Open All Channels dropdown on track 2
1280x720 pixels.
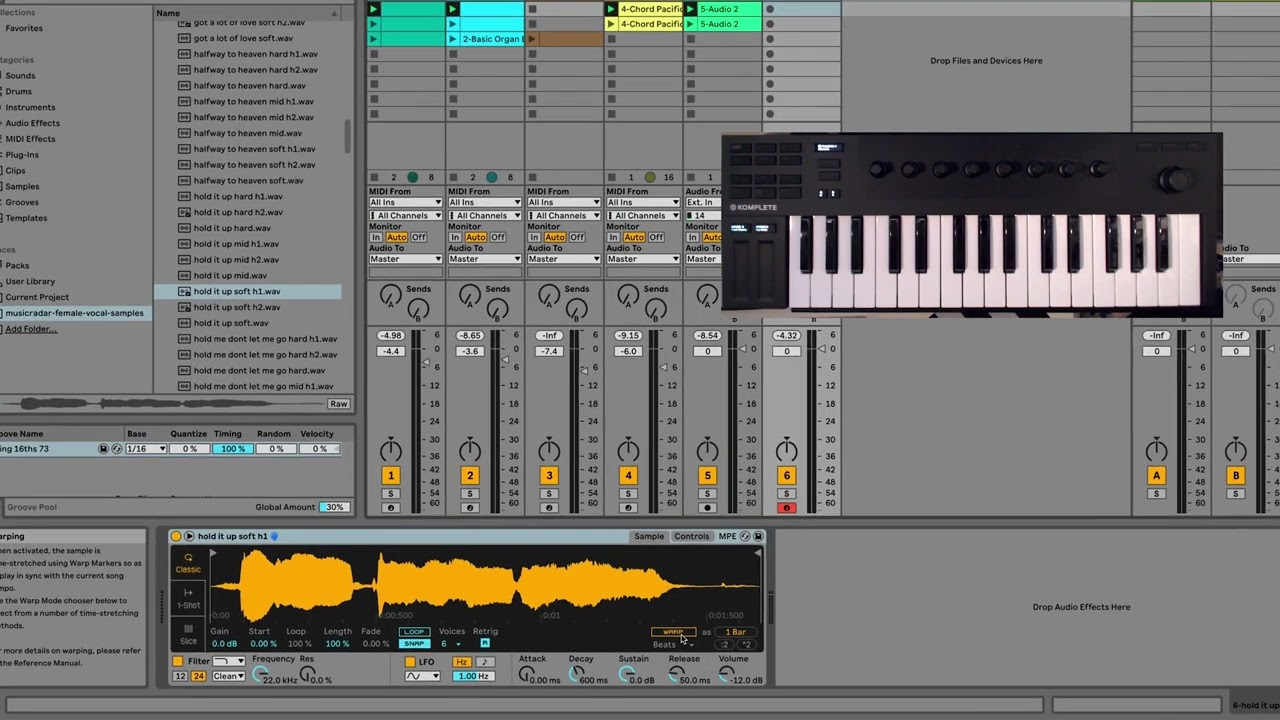coord(485,216)
